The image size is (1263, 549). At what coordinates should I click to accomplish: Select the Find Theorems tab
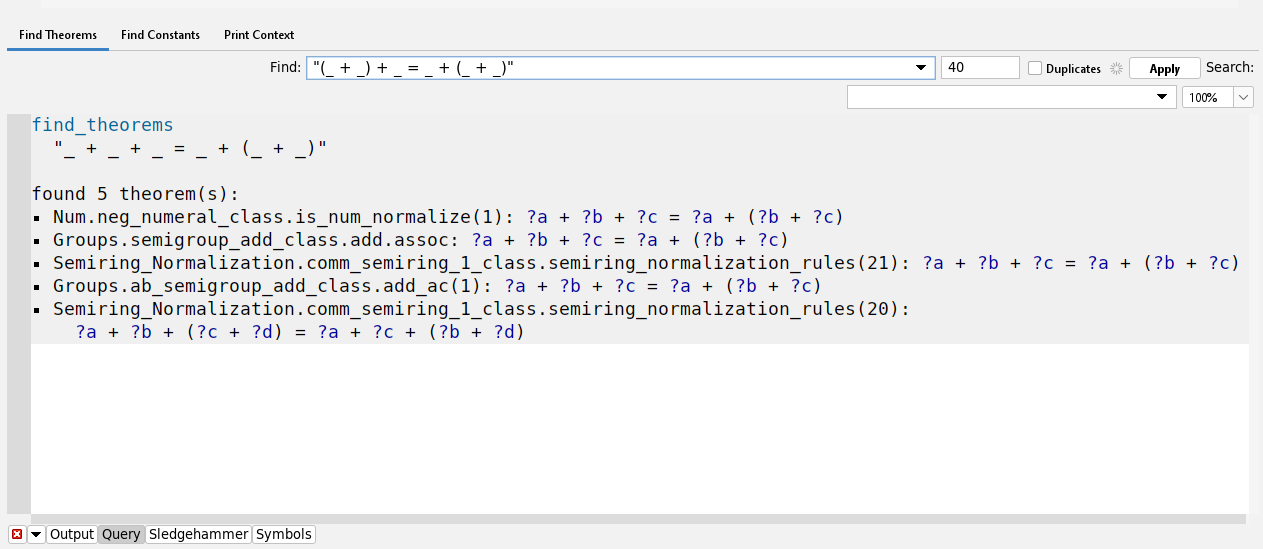pyautogui.click(x=58, y=35)
